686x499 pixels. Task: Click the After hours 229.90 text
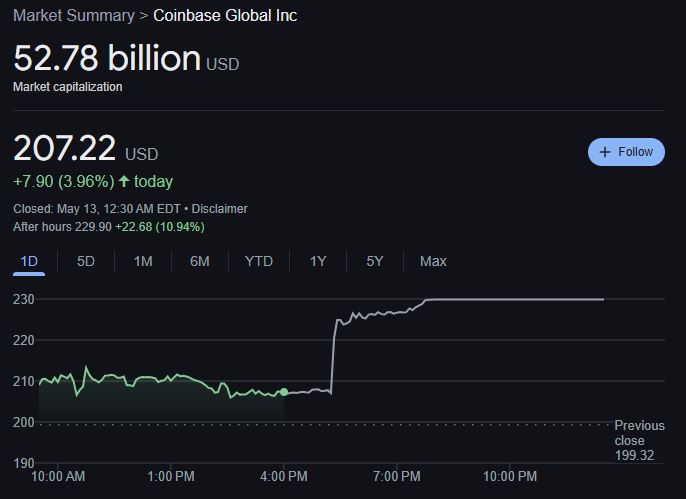point(62,227)
